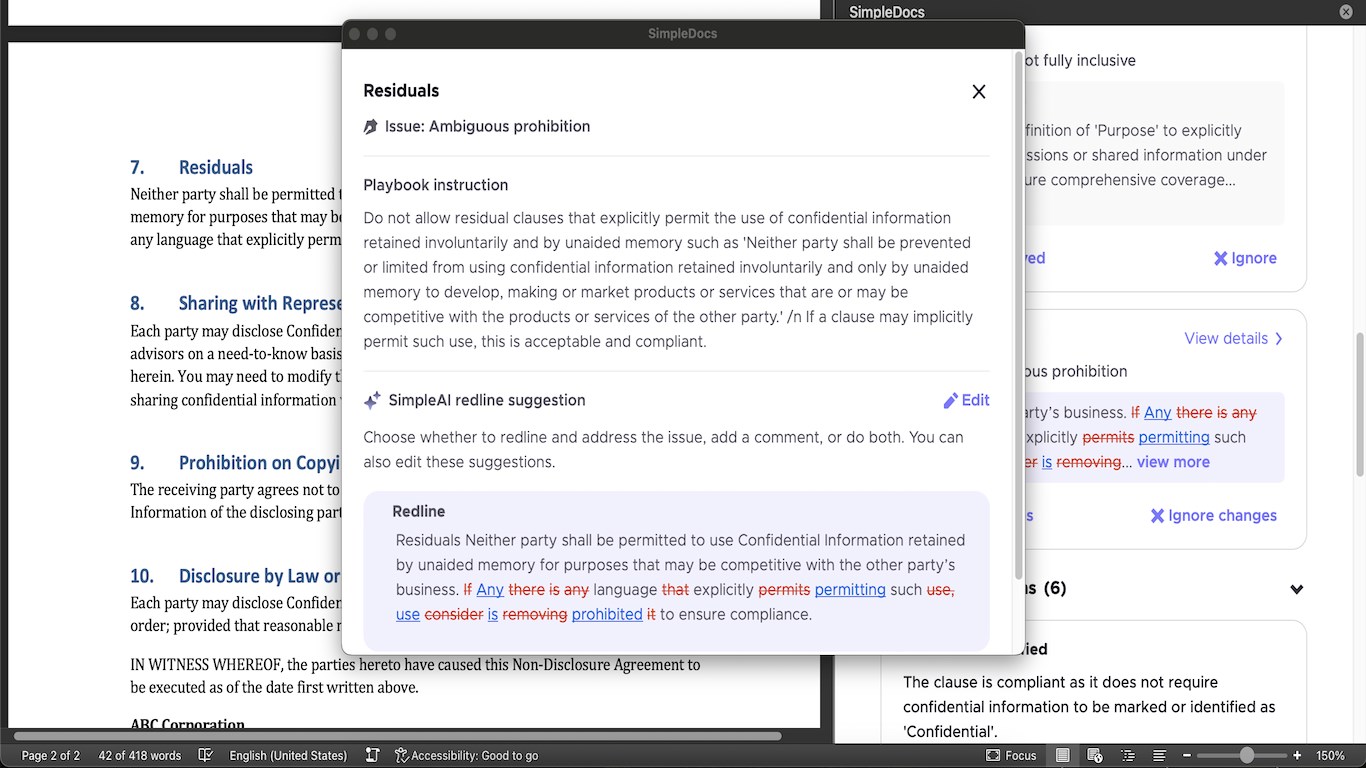Click the Page 2 of 2 status indicator
Image resolution: width=1366 pixels, height=768 pixels.
pyautogui.click(x=51, y=756)
